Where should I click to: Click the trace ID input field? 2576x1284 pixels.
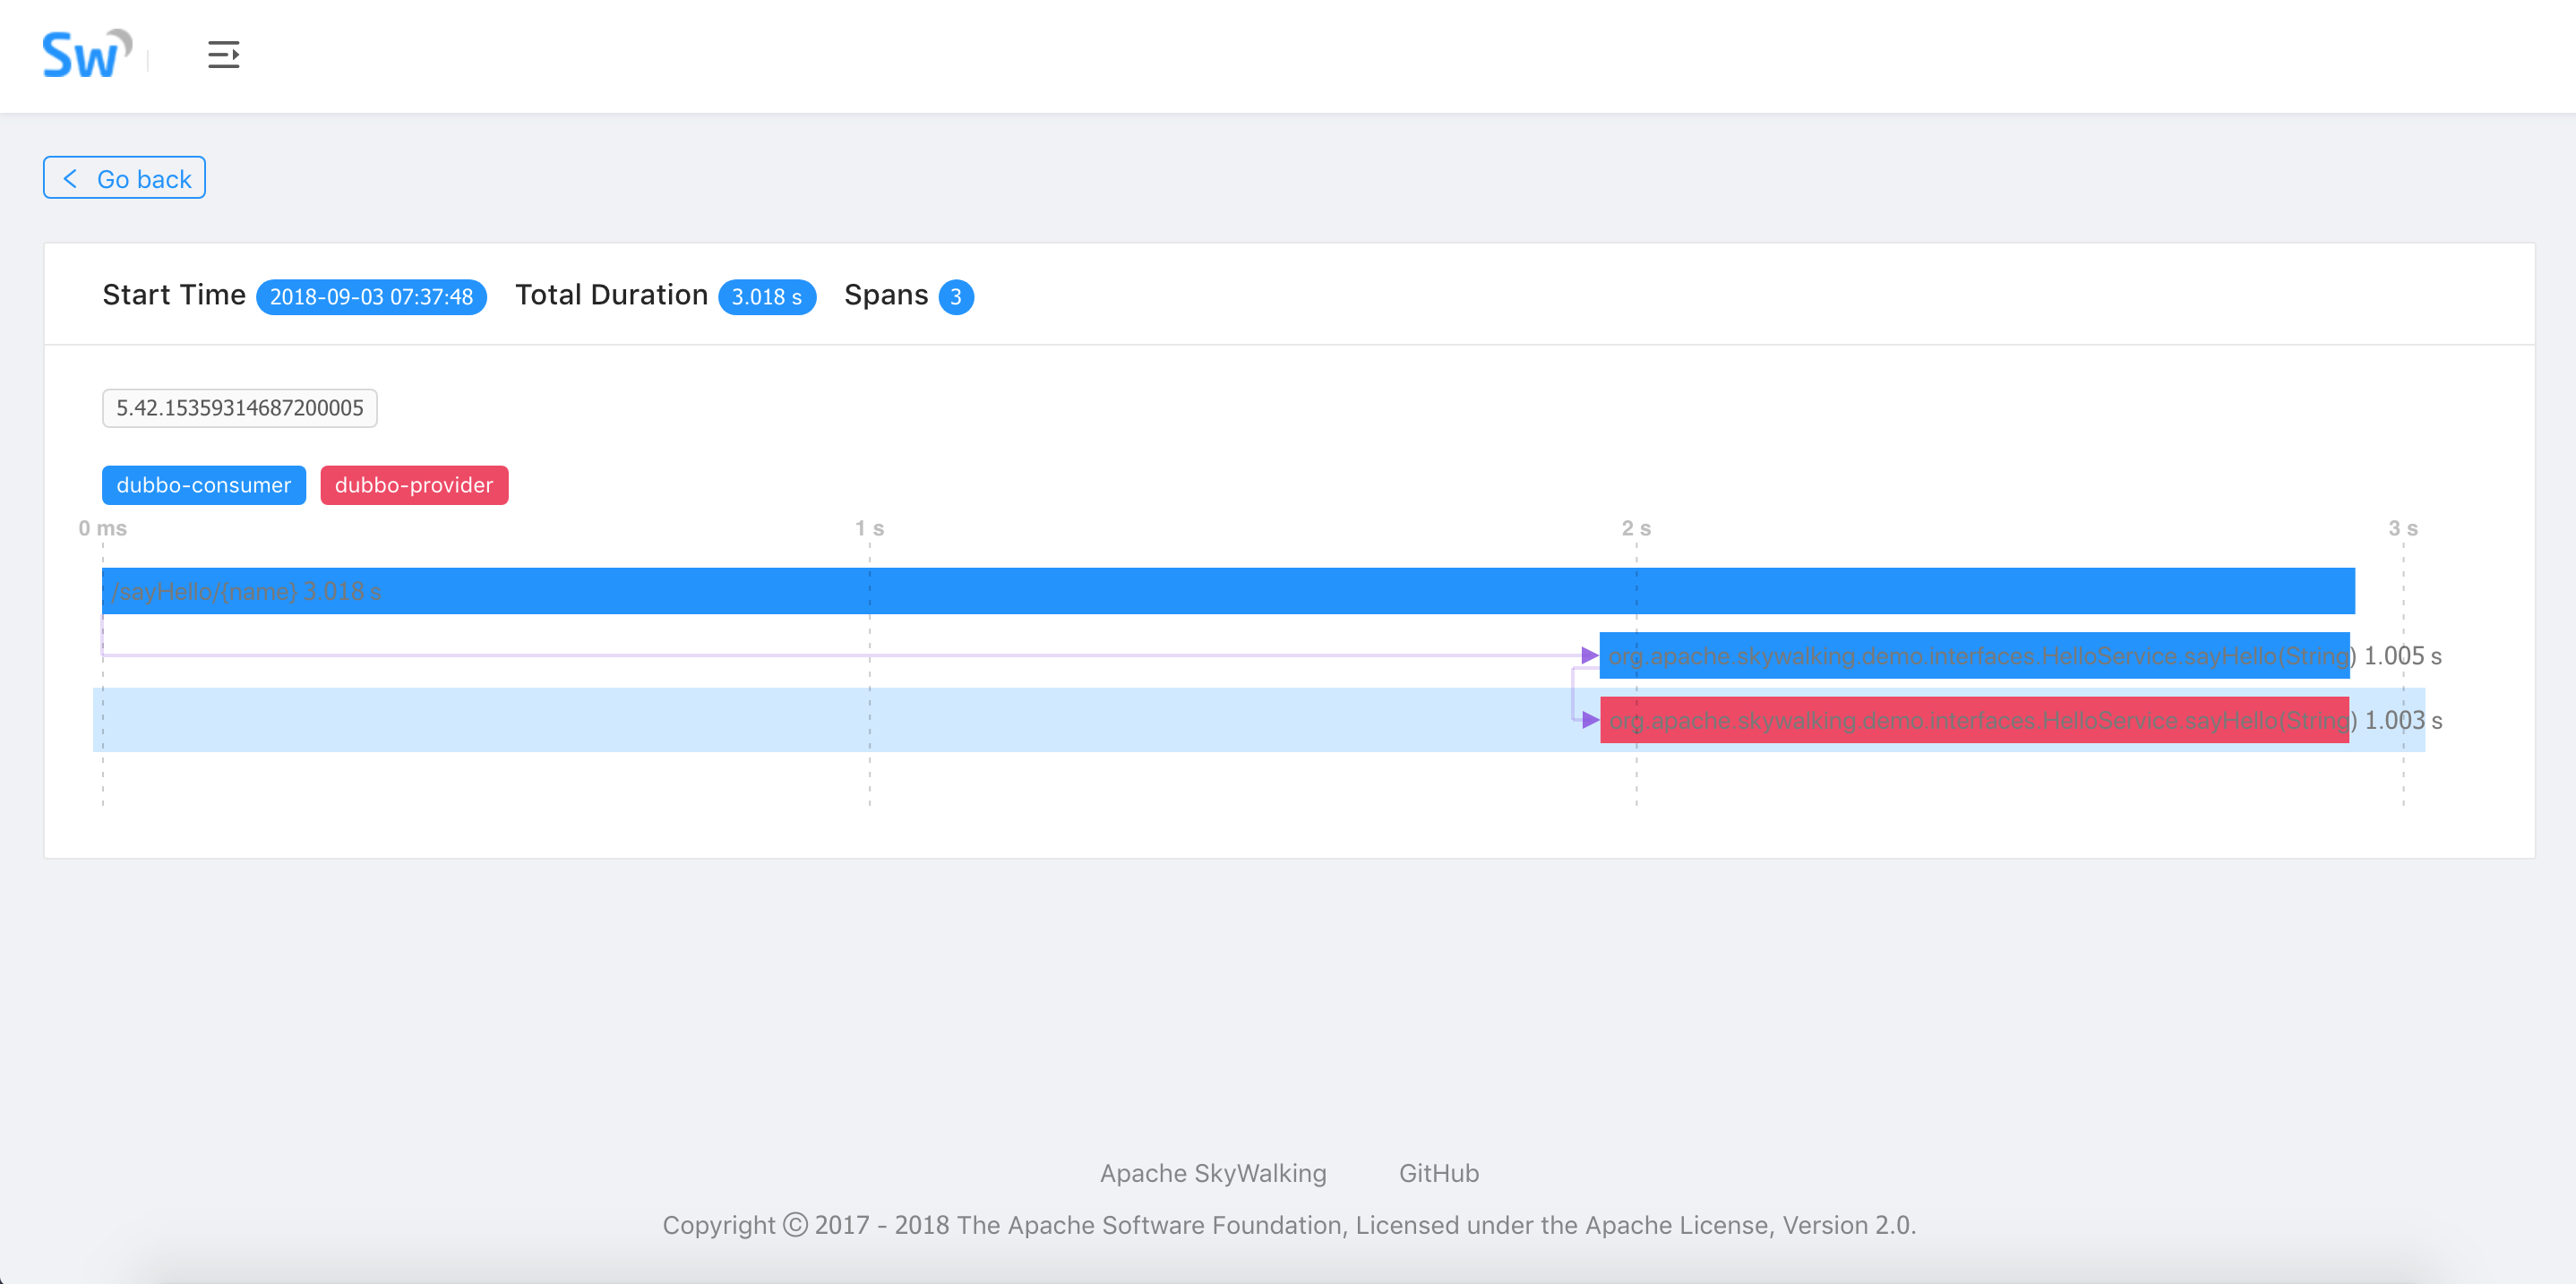pyautogui.click(x=238, y=406)
